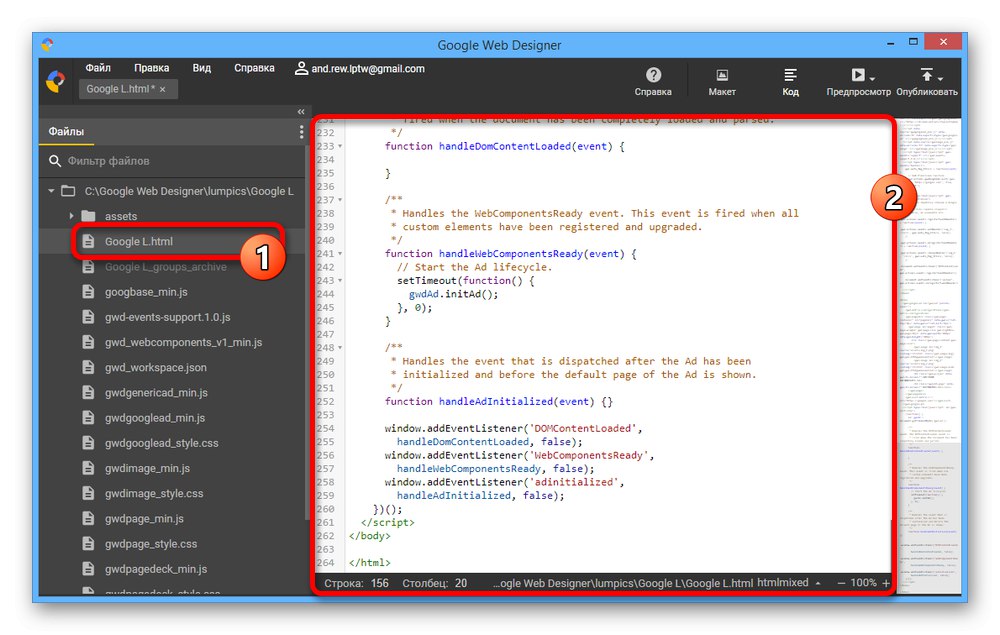Fold function at line 241

tap(340, 254)
